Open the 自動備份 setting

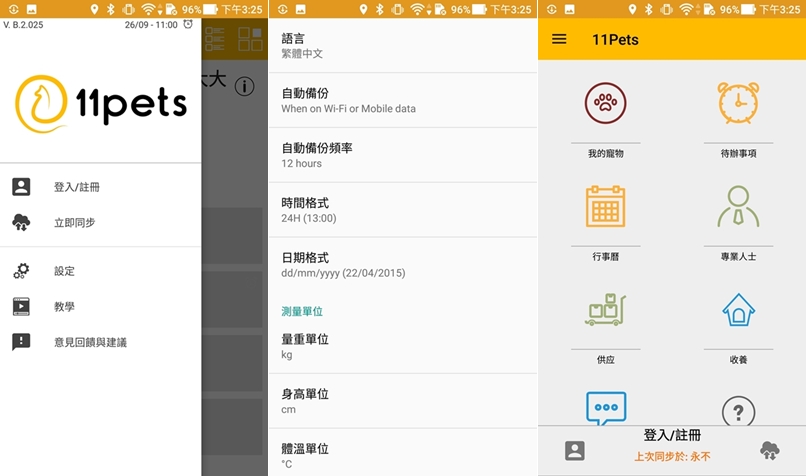tap(402, 100)
